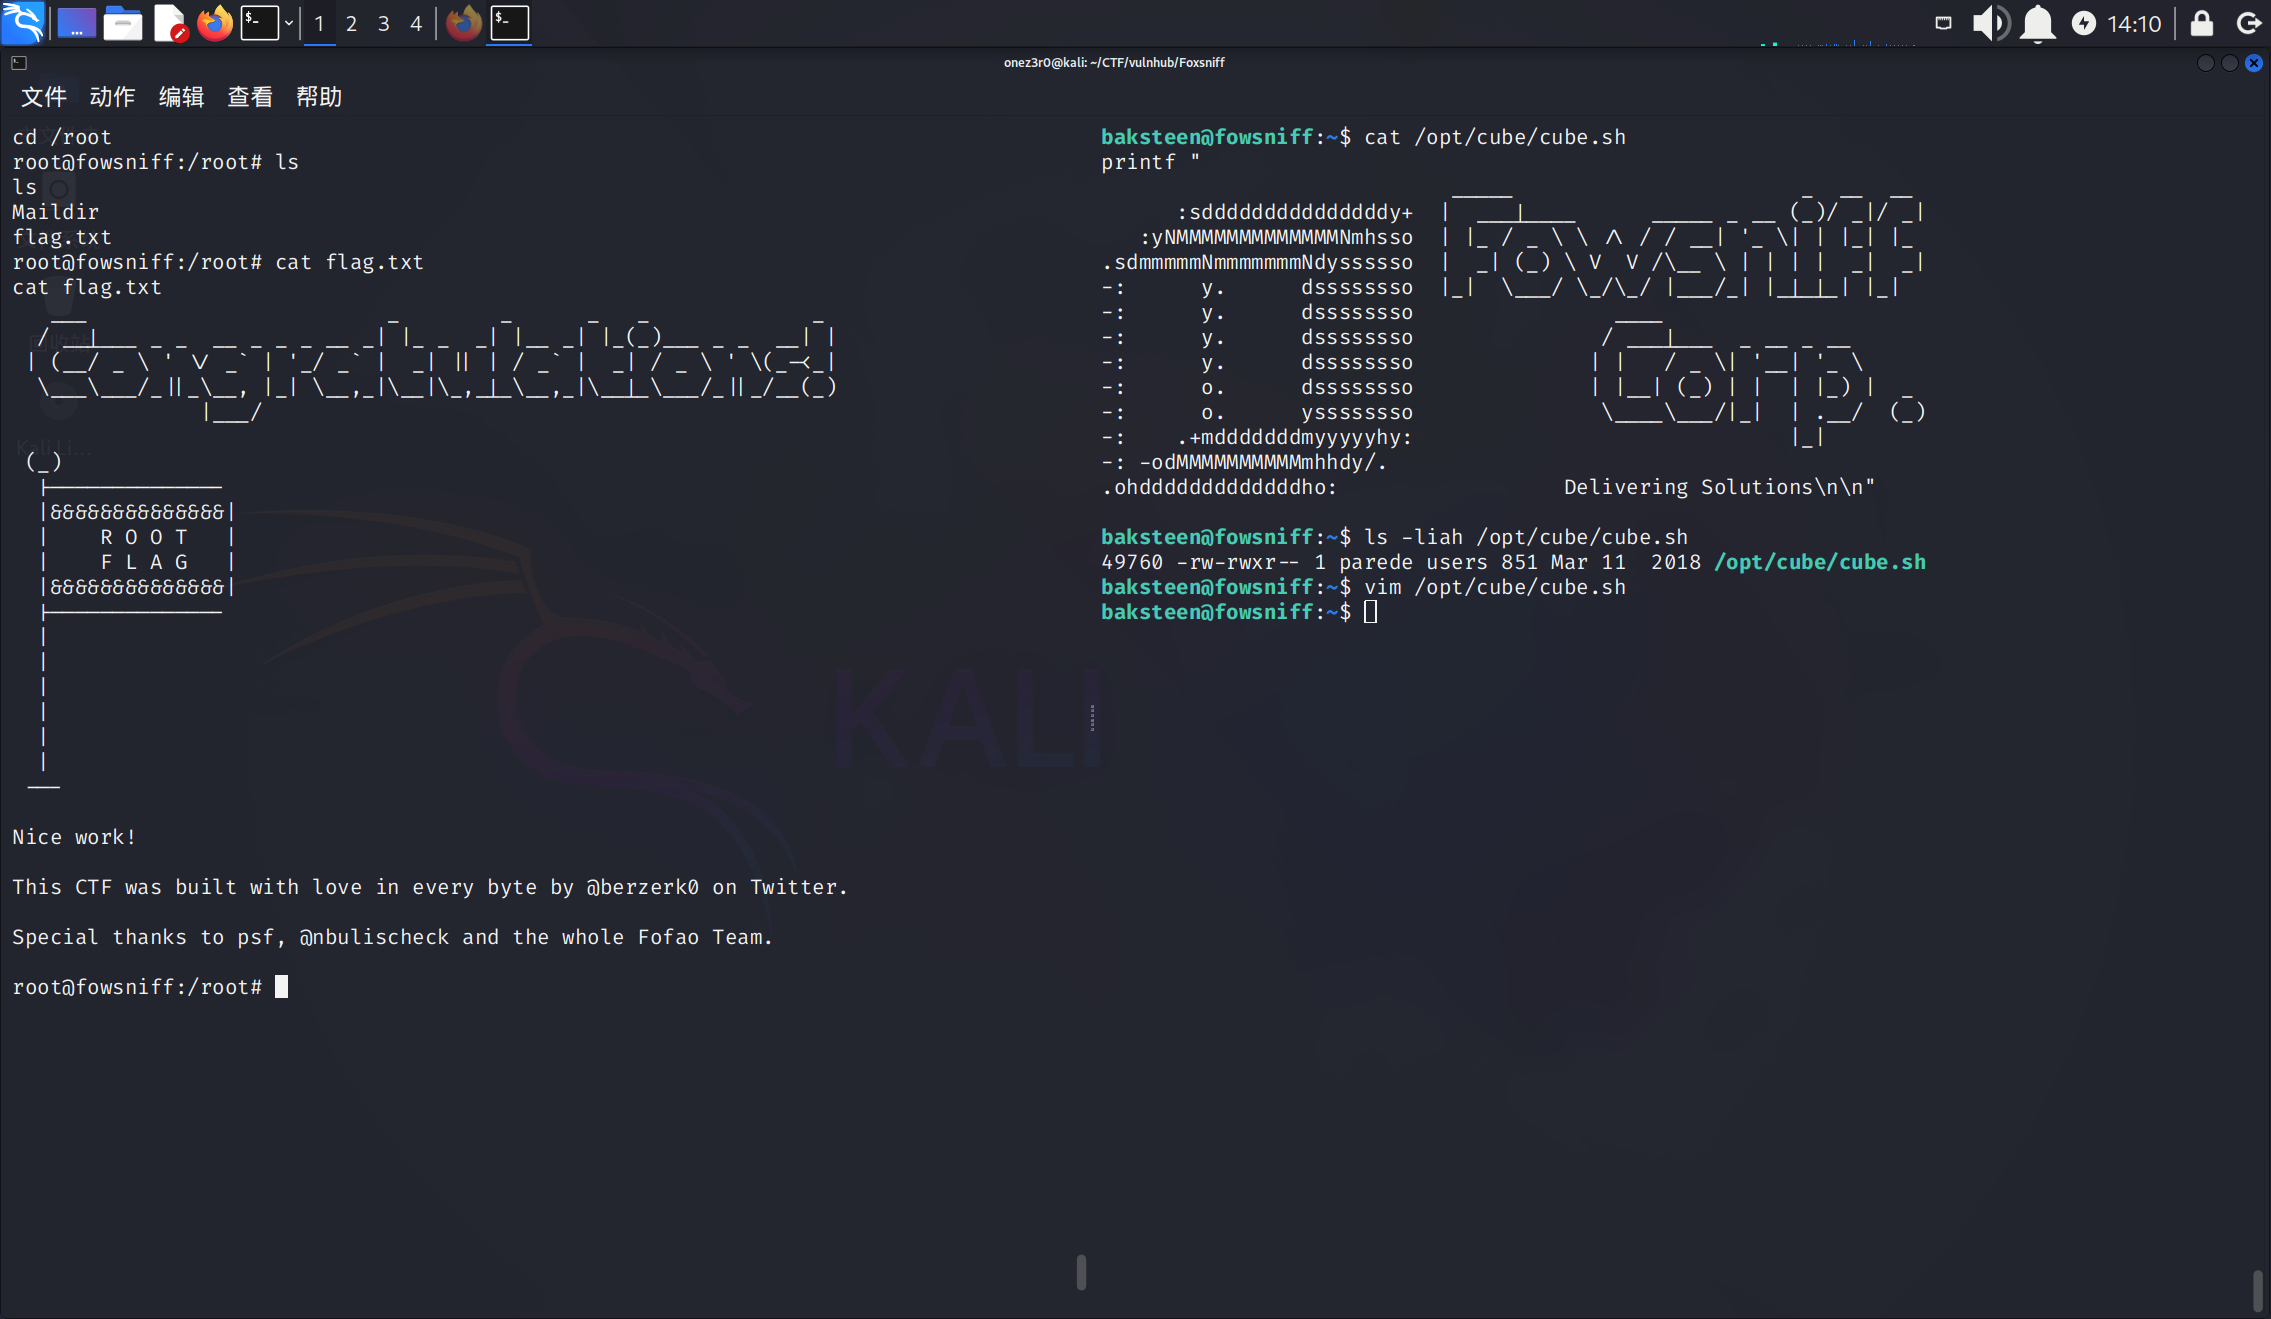Switch to workspace 4
The width and height of the screenshot is (2271, 1319).
coord(416,23)
